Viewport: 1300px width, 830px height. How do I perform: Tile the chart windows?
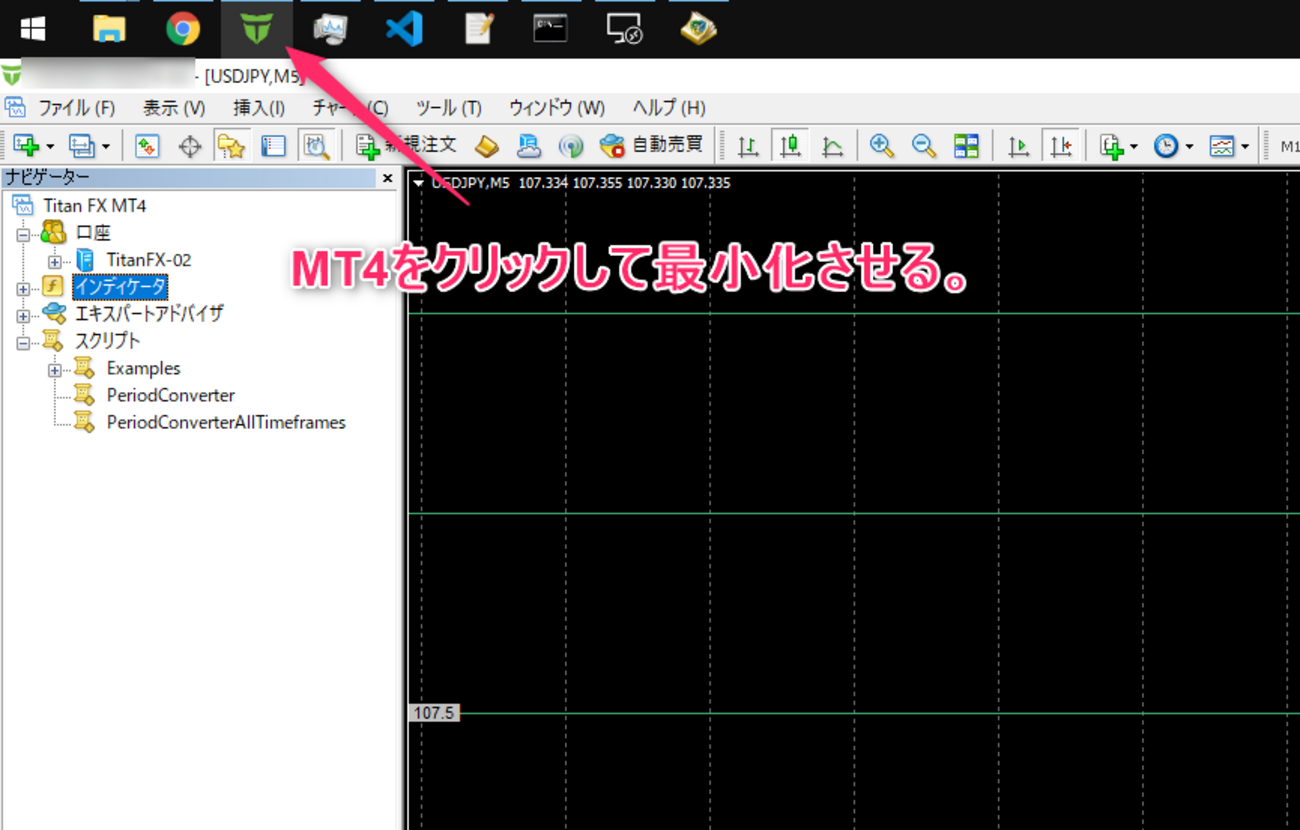click(x=966, y=145)
